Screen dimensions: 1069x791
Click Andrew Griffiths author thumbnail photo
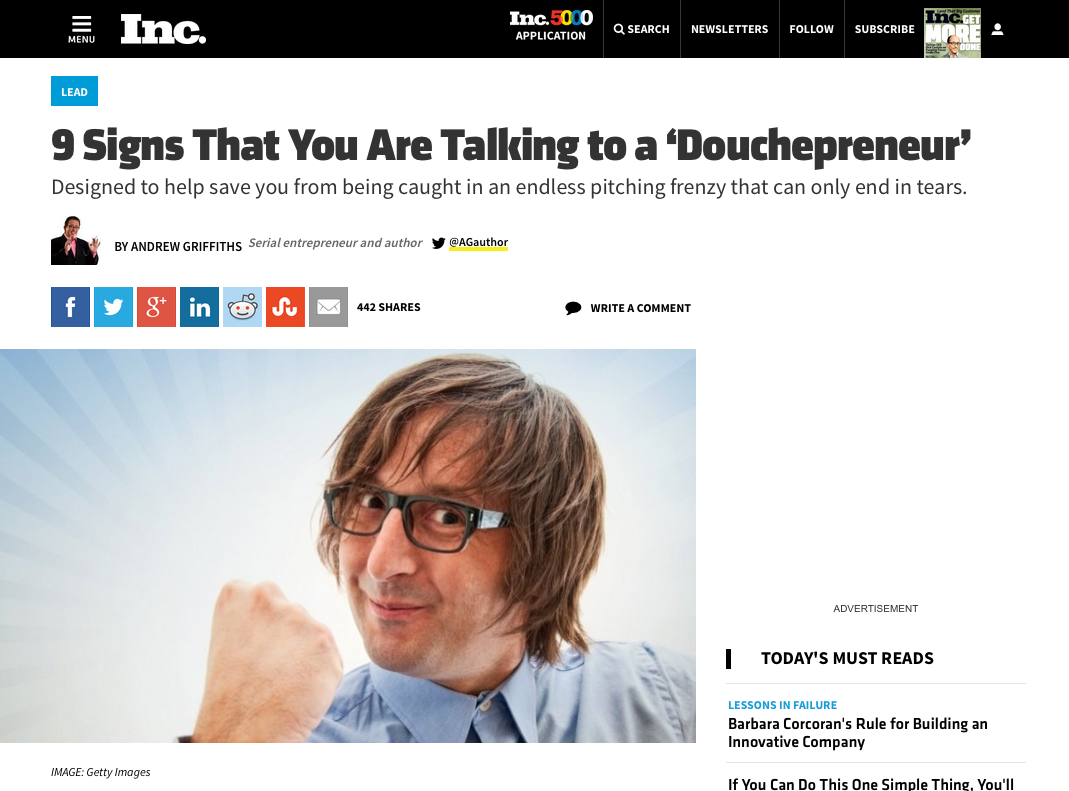tap(75, 240)
